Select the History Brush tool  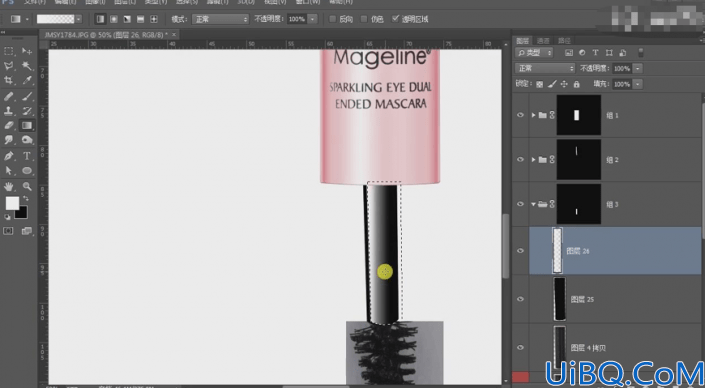[x=27, y=111]
